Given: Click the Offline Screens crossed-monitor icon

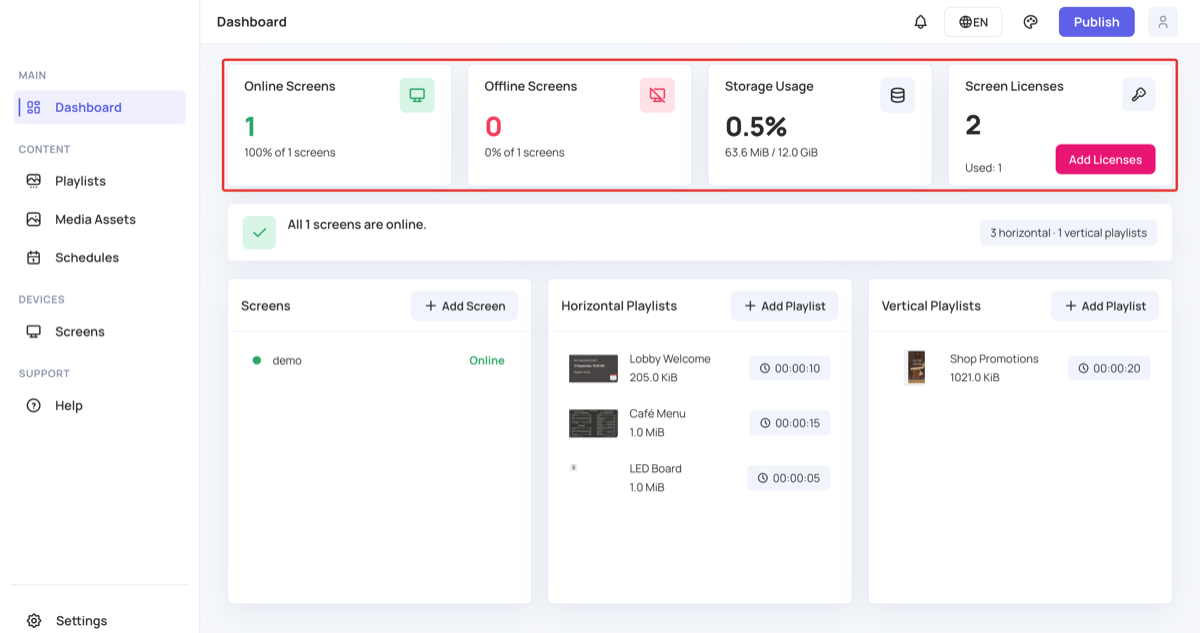Looking at the screenshot, I should coord(657,95).
